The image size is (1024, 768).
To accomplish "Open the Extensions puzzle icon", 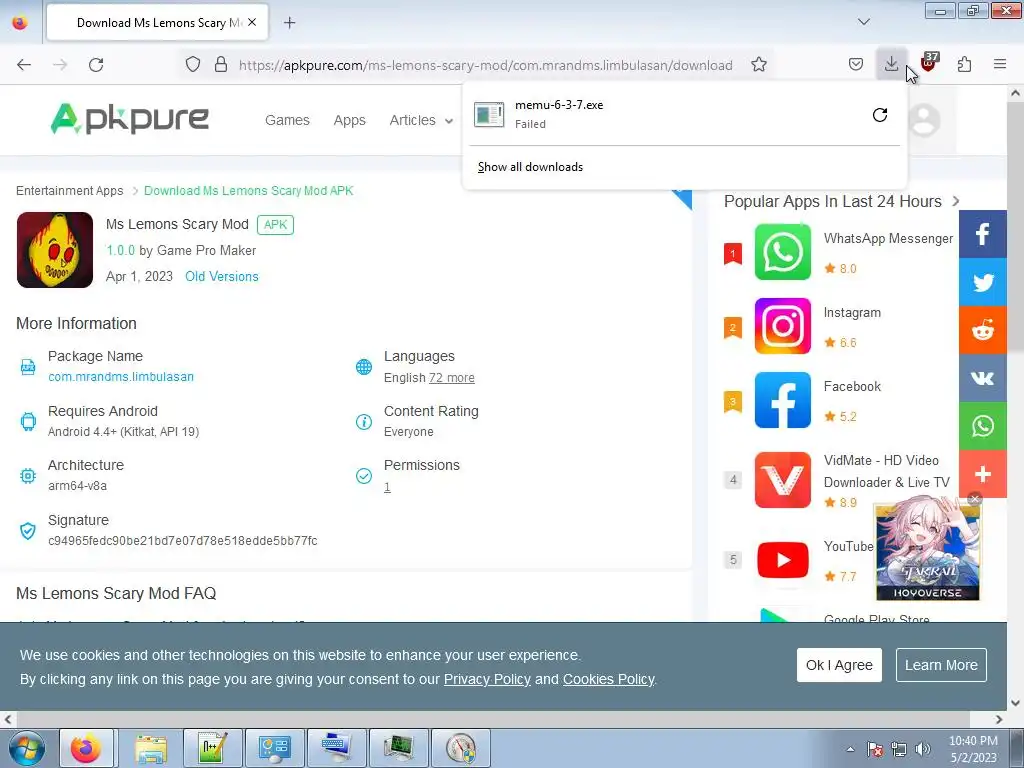I will (964, 64).
